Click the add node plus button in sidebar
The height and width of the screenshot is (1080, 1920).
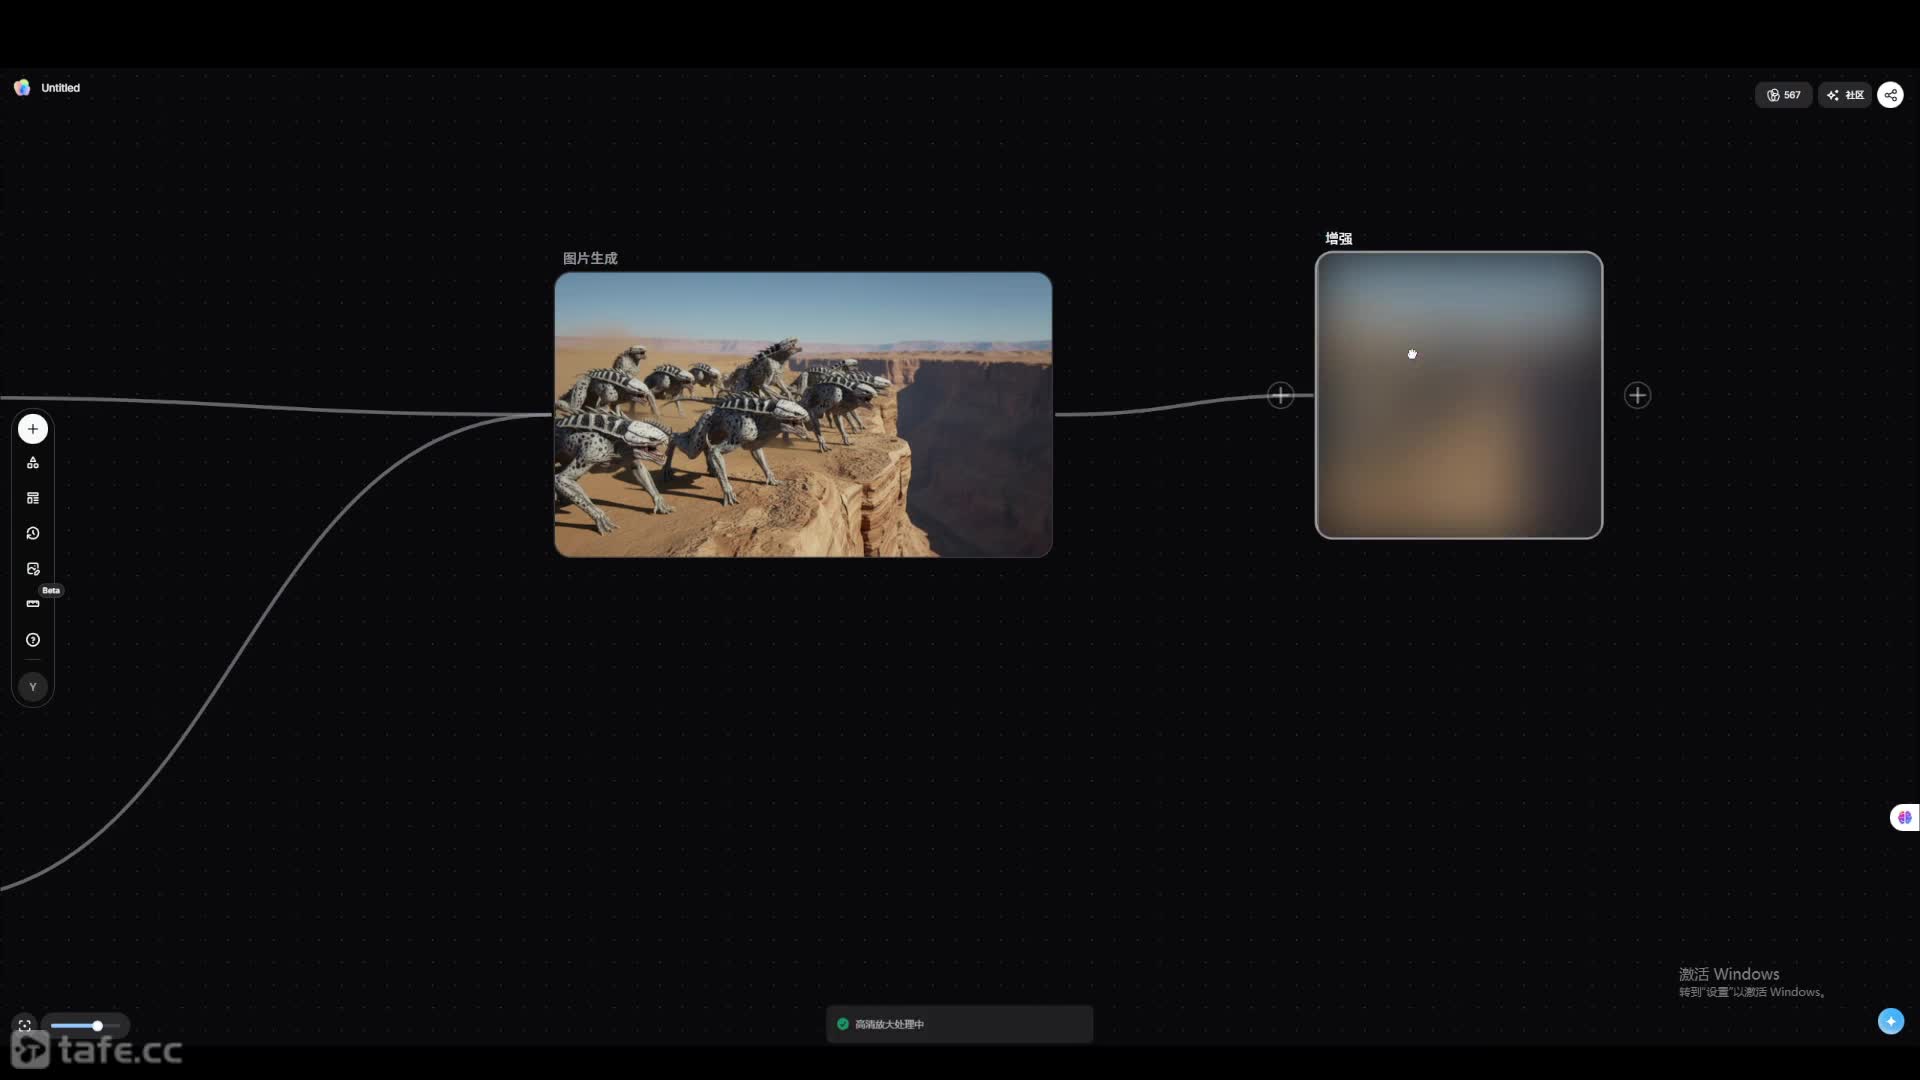click(x=33, y=429)
